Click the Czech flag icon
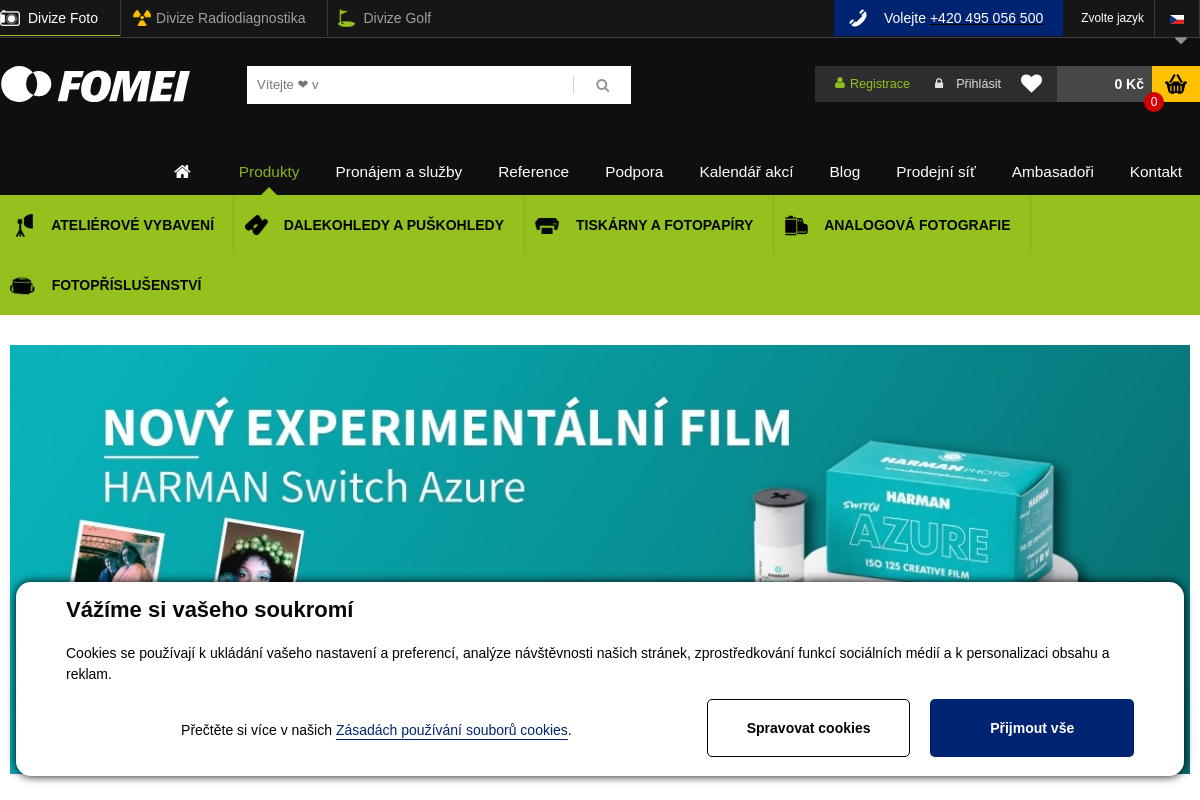The width and height of the screenshot is (1200, 800). pos(1177,18)
